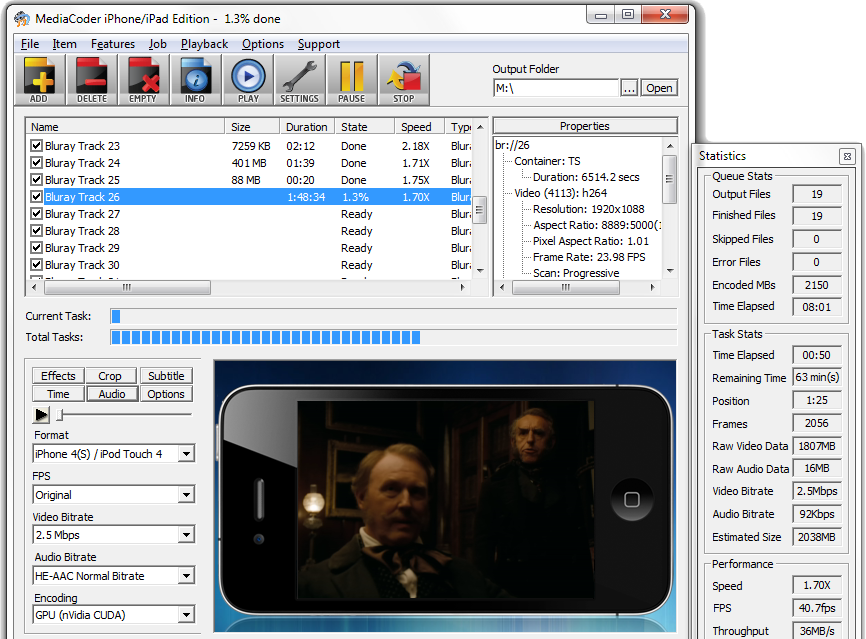Open the Support menu
The image size is (866, 639).
click(x=319, y=44)
